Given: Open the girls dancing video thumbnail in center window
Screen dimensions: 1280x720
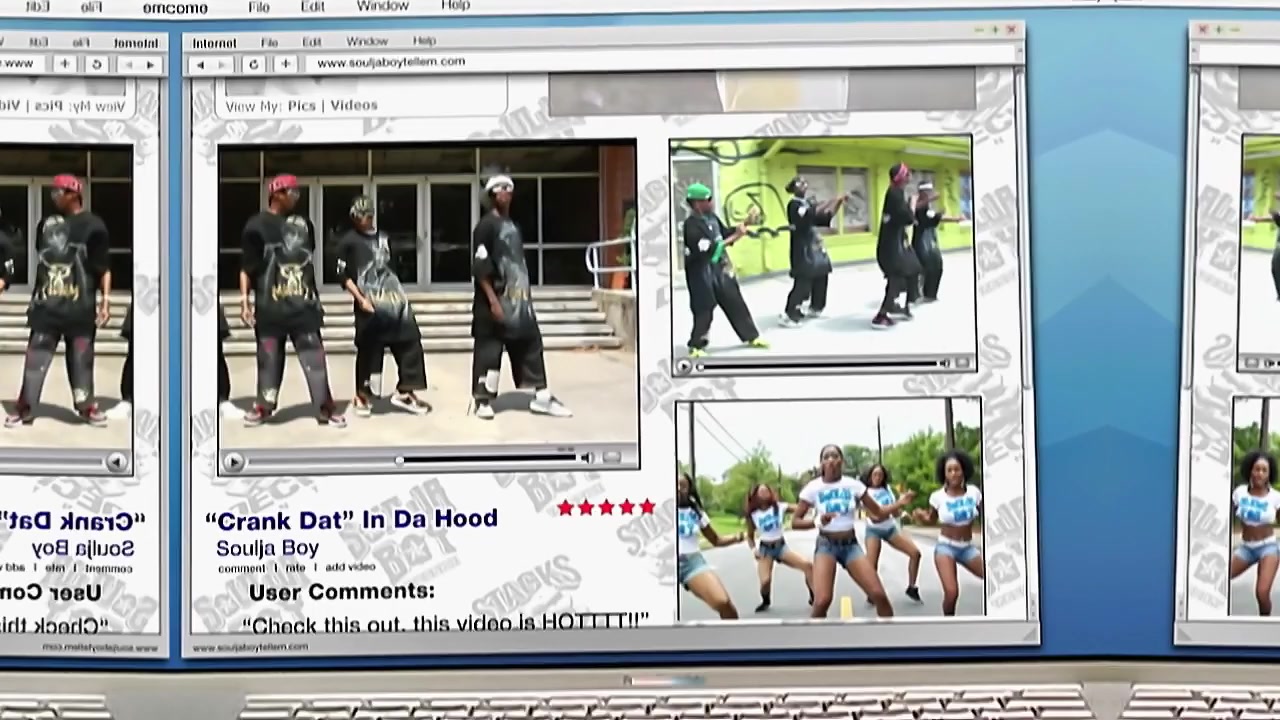Looking at the screenshot, I should pos(831,508).
